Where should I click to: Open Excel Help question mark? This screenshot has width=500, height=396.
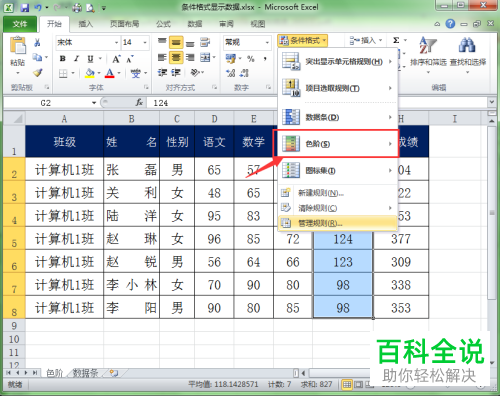point(450,24)
